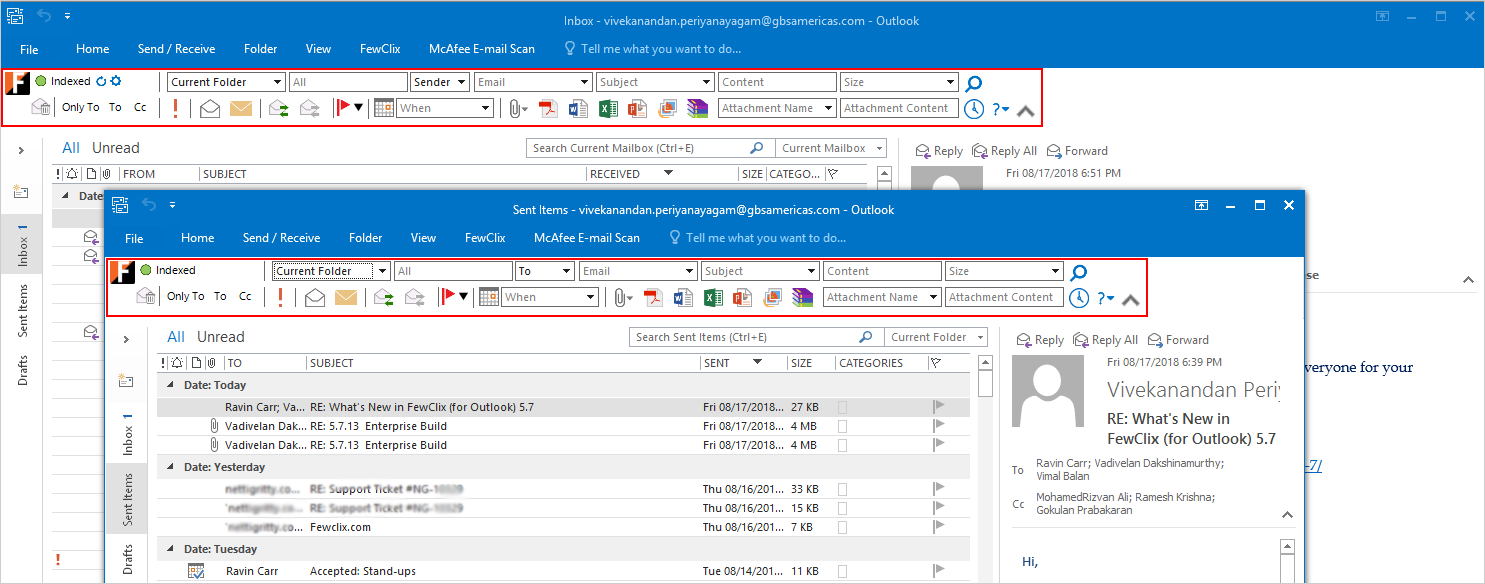Click Reply in Inbox reading pane
The height and width of the screenshot is (584, 1485).
point(939,151)
